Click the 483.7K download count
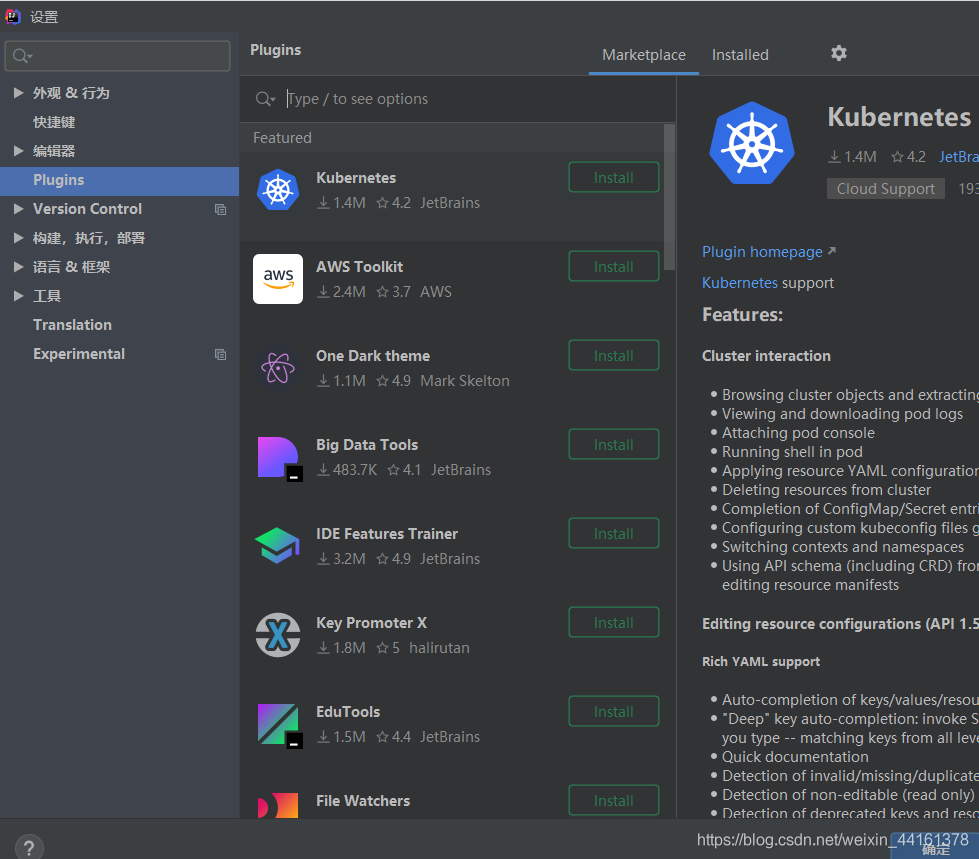The width and height of the screenshot is (979, 859). pyautogui.click(x=355, y=469)
